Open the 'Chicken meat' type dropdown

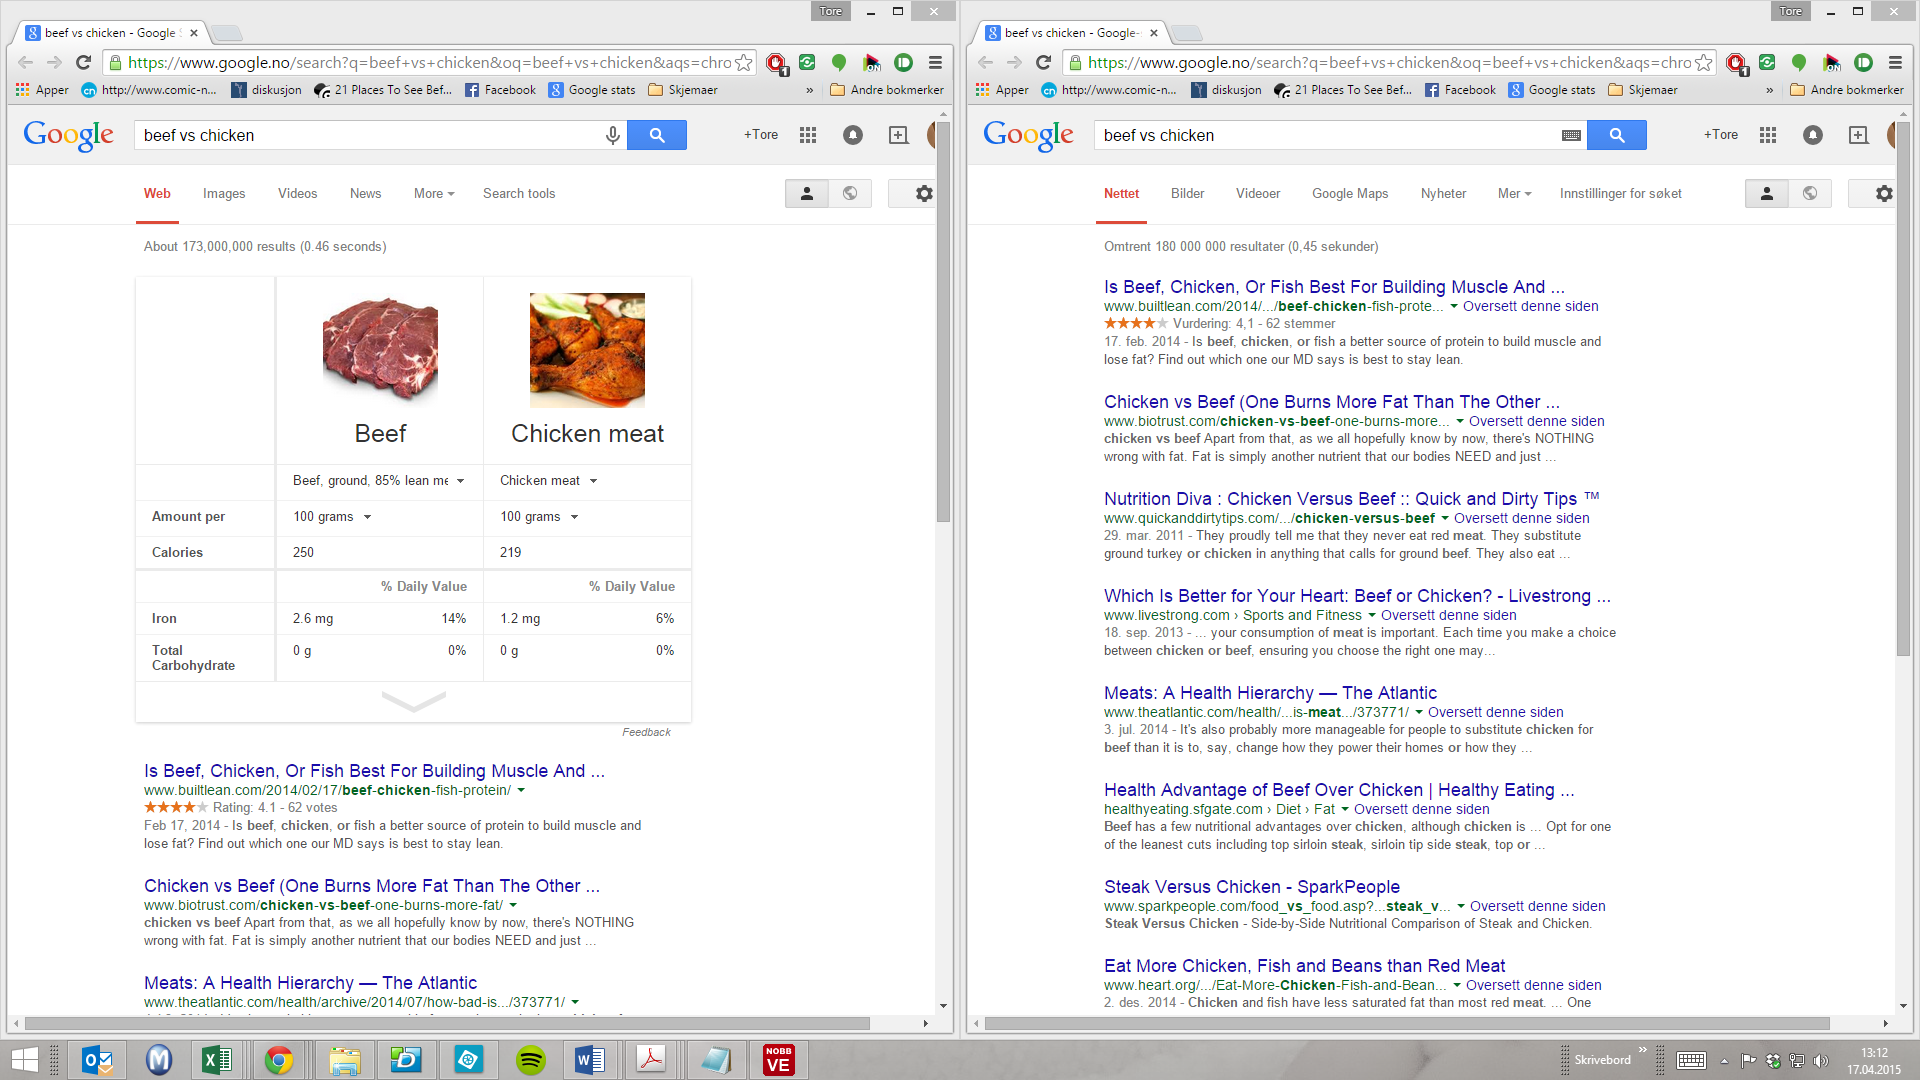tap(549, 481)
